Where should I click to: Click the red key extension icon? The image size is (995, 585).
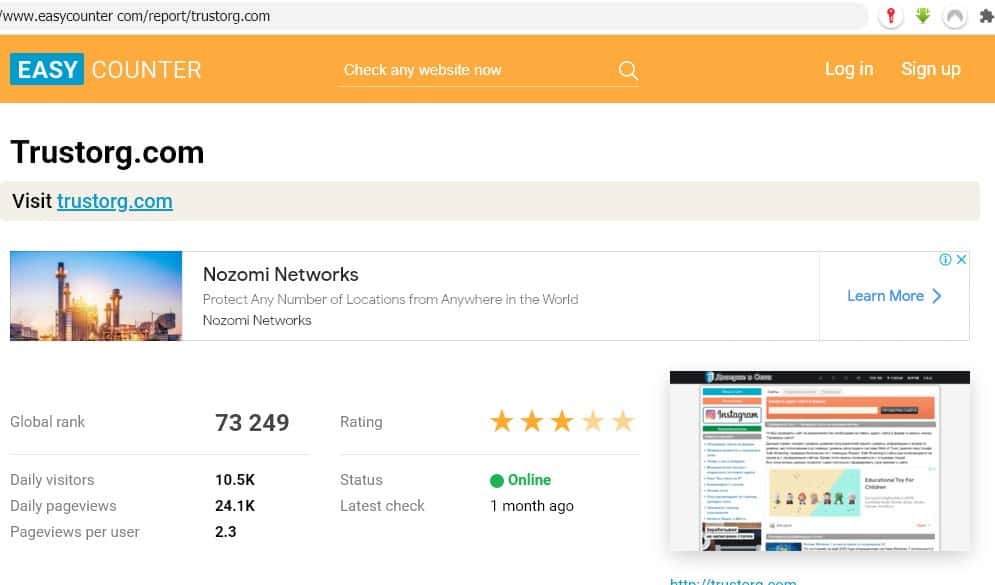890,16
